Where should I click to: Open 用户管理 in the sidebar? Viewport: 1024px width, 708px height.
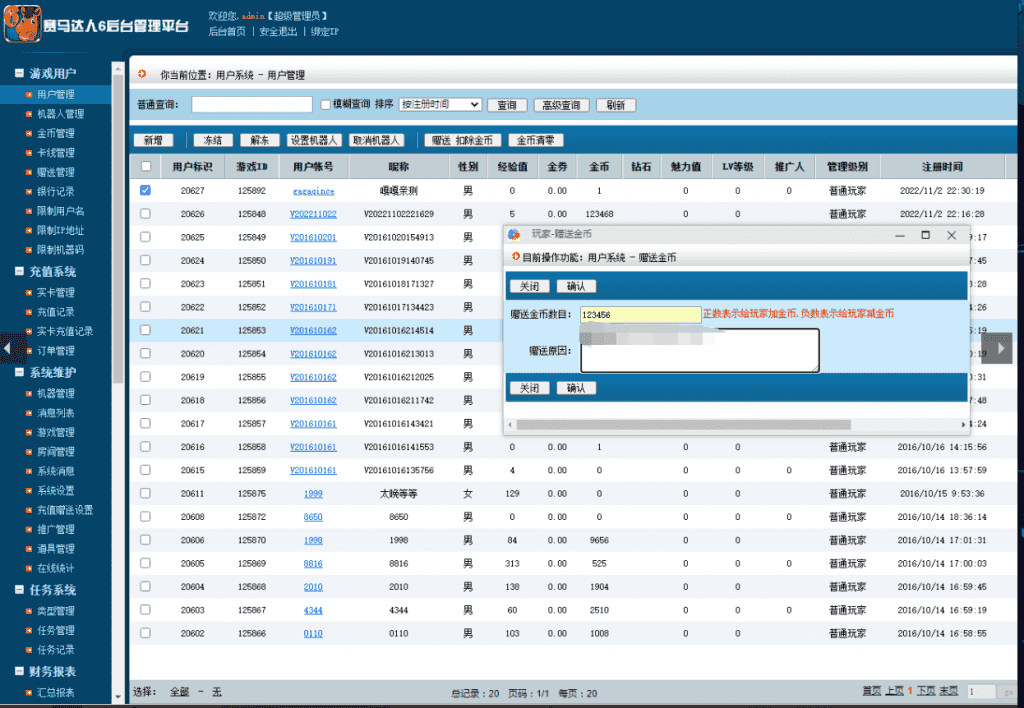click(x=56, y=94)
